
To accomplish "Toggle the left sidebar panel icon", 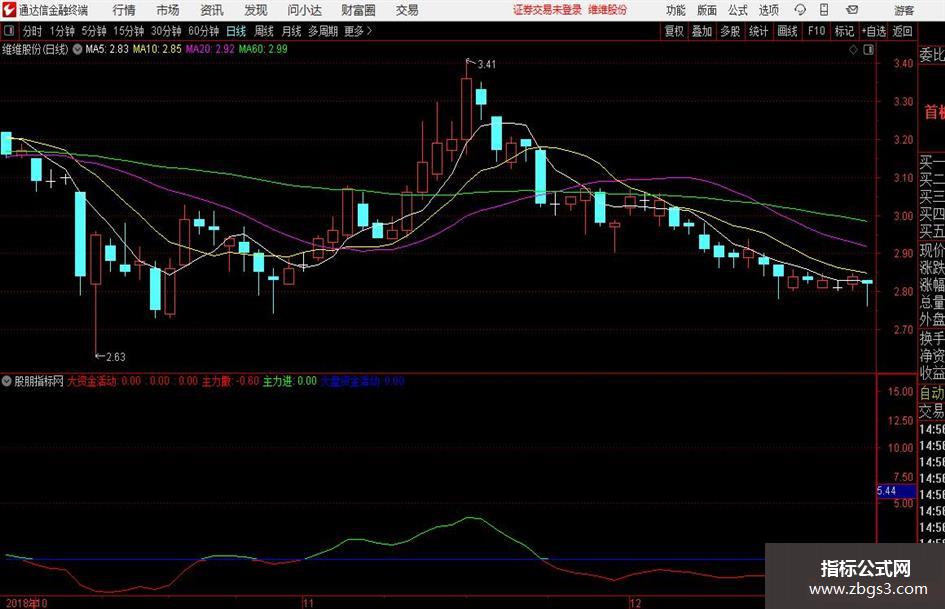I will click(x=9, y=31).
